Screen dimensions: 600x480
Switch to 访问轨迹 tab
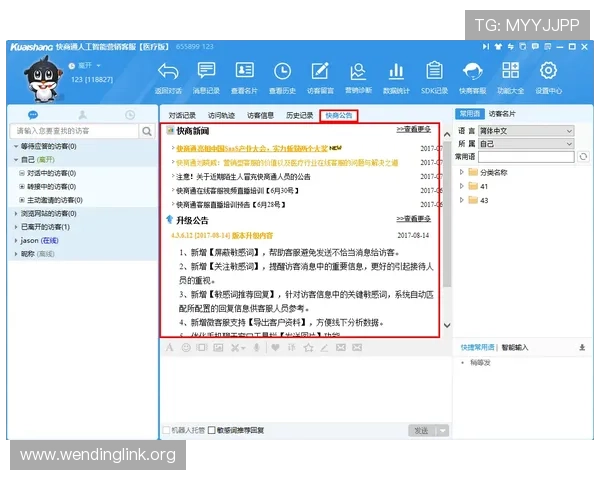tap(221, 115)
